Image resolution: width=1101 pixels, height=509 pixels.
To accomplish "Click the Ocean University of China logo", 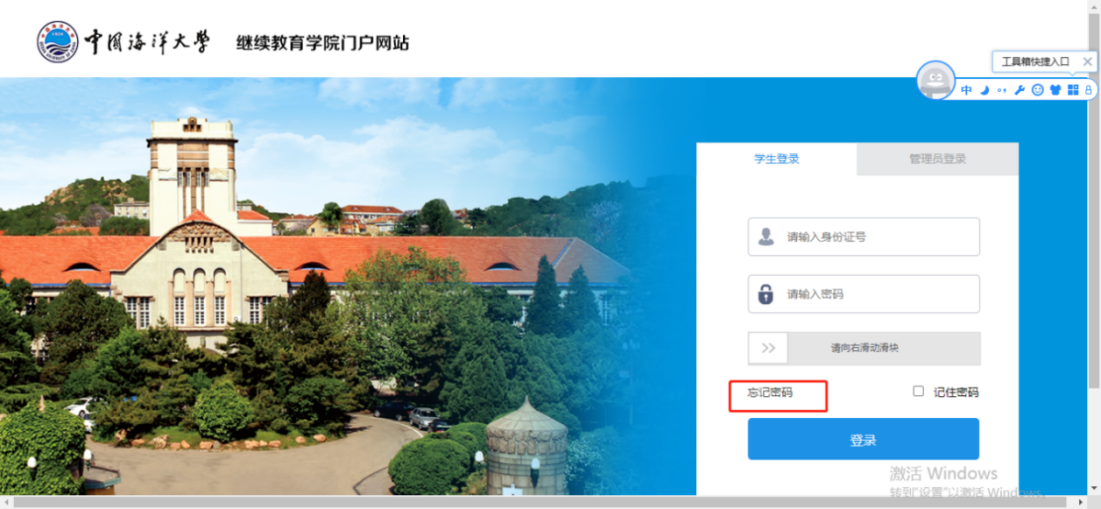I will [58, 41].
